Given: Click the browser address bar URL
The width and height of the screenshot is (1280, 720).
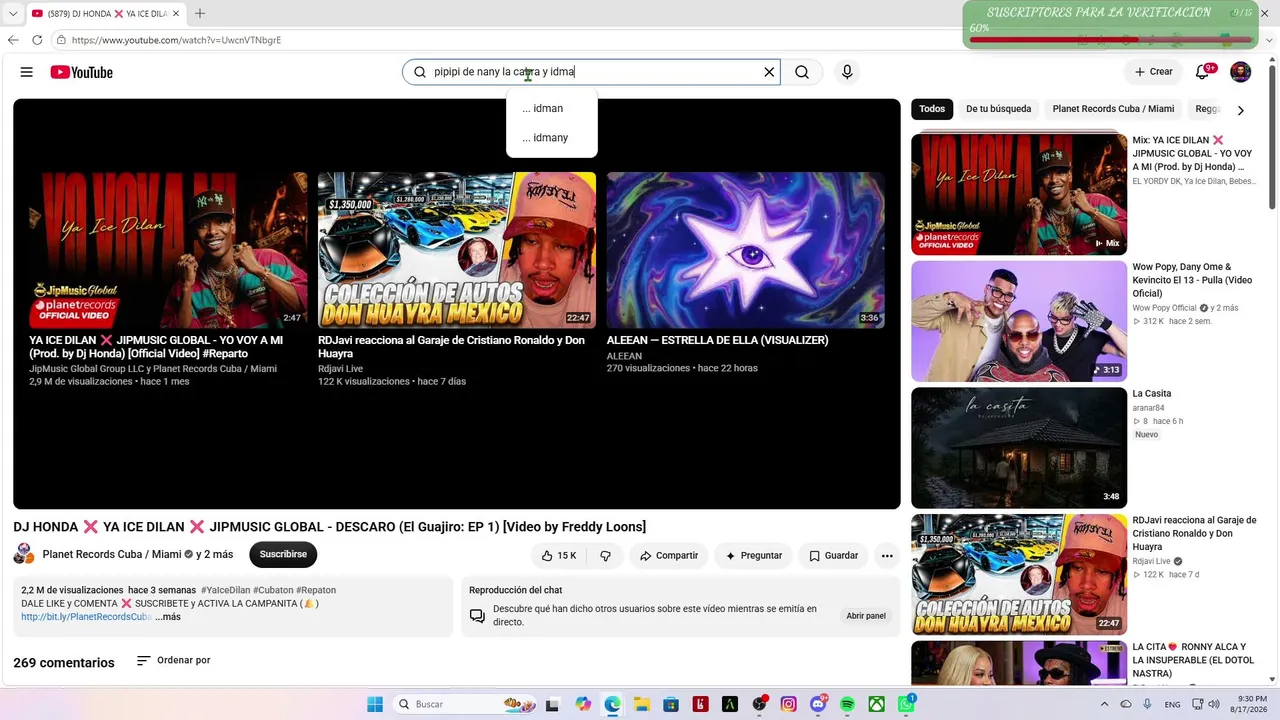Looking at the screenshot, I should [176, 40].
